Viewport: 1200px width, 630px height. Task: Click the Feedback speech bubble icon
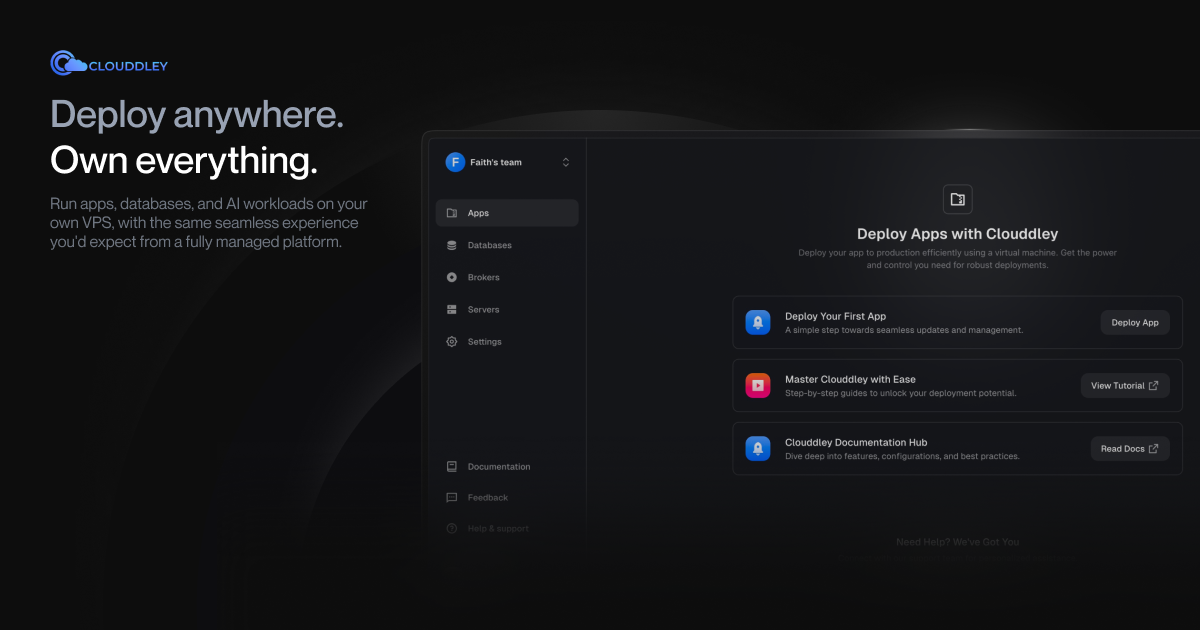pyautogui.click(x=452, y=497)
